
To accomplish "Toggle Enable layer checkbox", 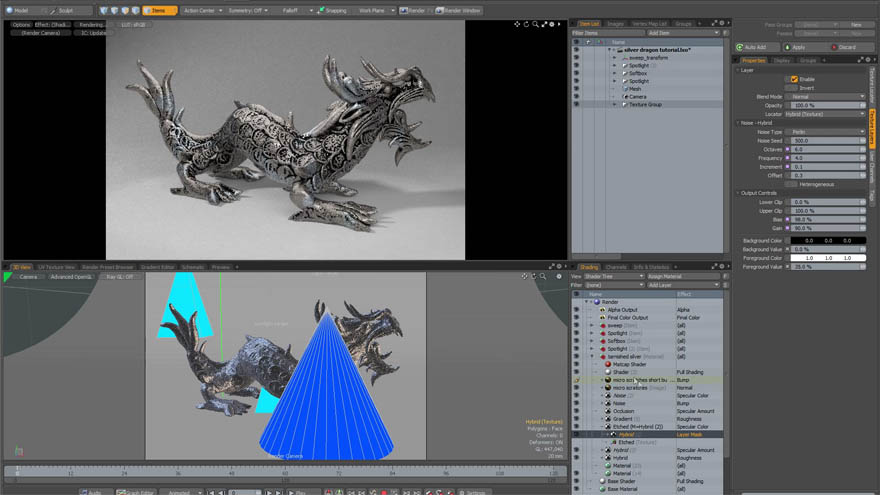I will 794,79.
